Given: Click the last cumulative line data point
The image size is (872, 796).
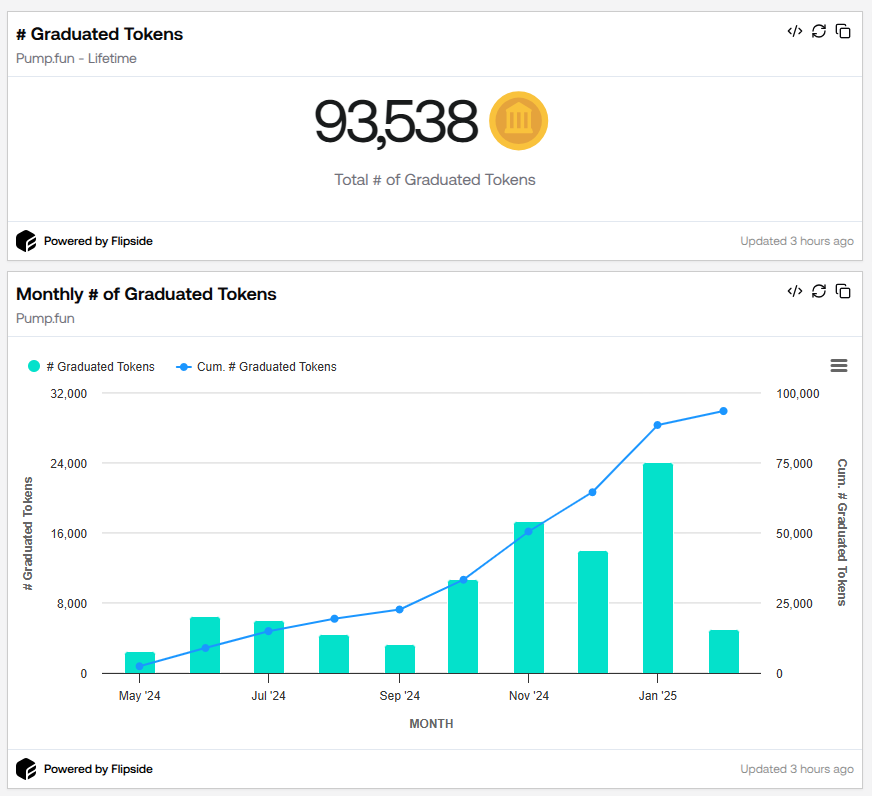Looking at the screenshot, I should [723, 411].
